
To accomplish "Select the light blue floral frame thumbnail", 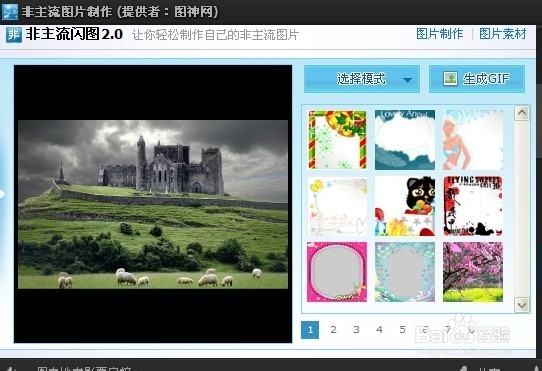I will pos(405,272).
